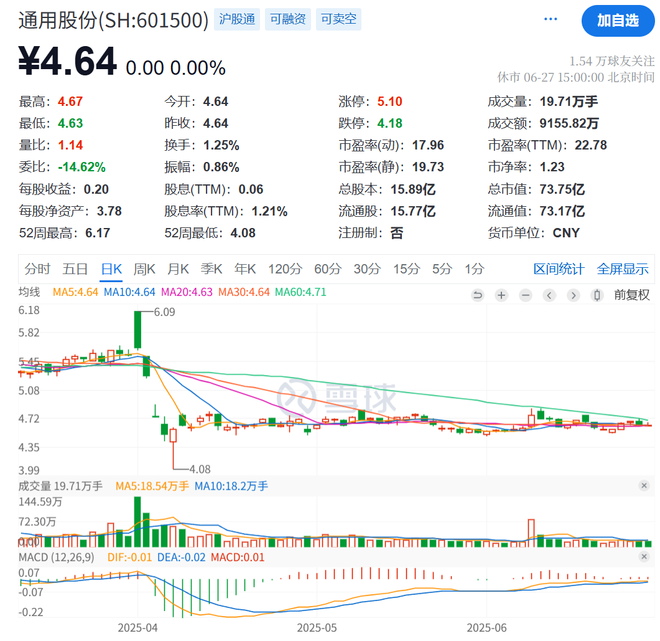Switch to the 30分 chart tab
The width and height of the screenshot is (660, 641).
tap(367, 269)
